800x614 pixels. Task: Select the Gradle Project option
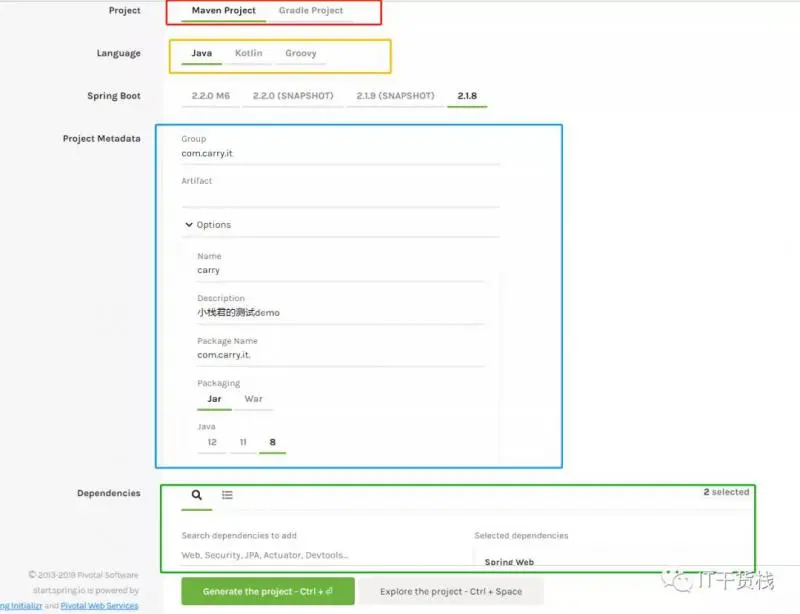311,11
